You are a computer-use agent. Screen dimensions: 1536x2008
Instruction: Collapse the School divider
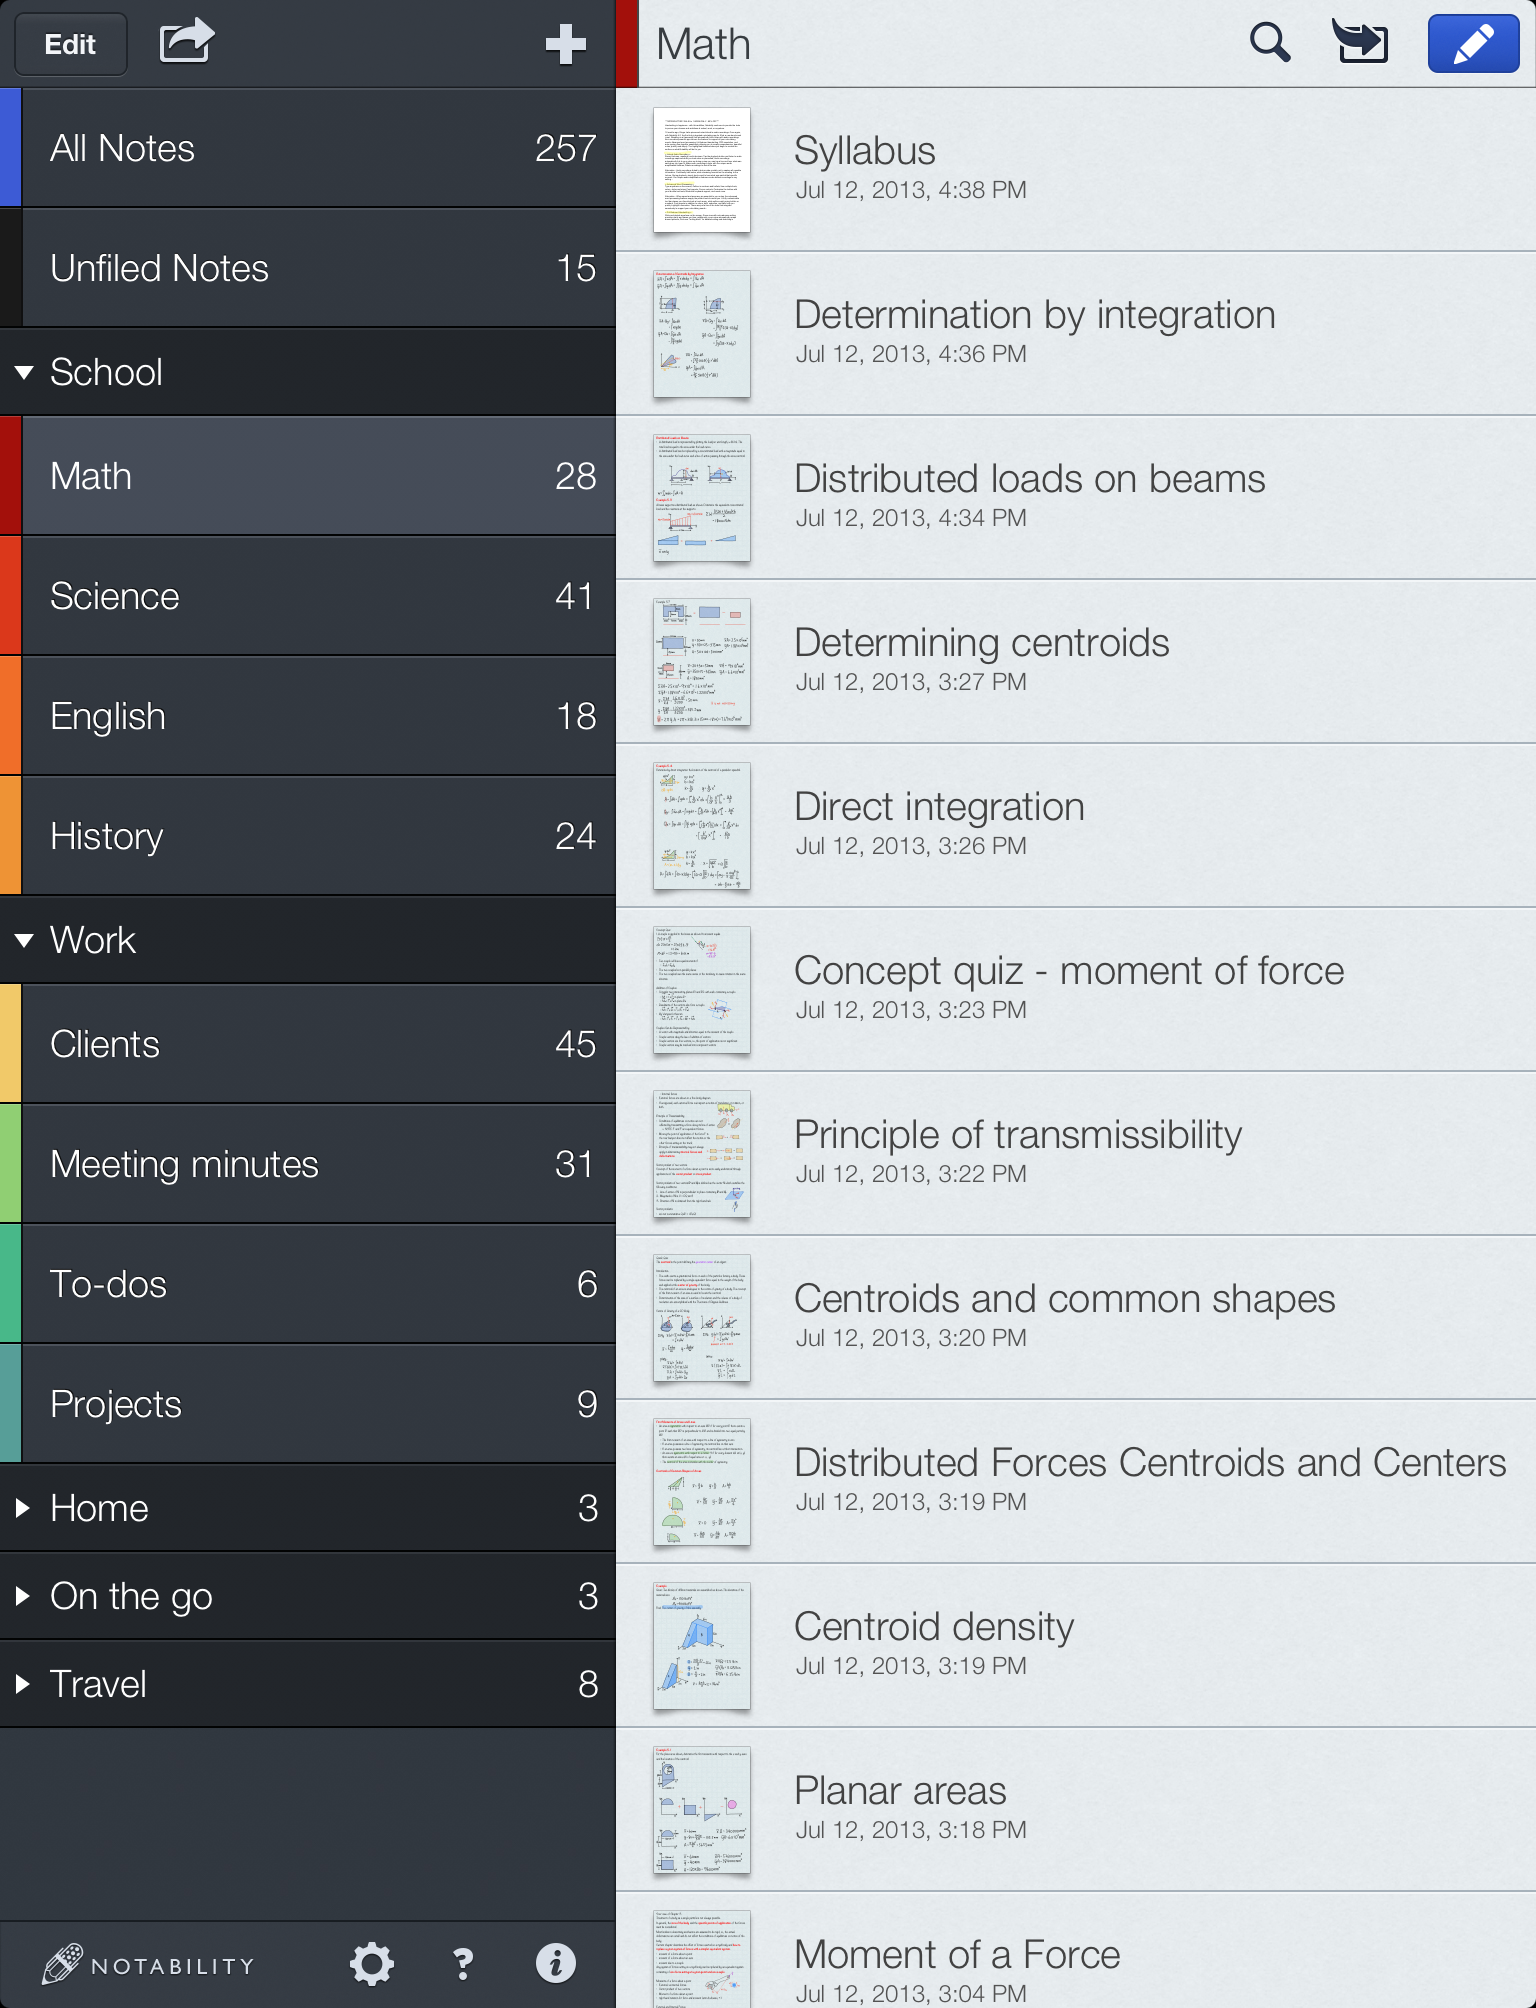[x=24, y=372]
